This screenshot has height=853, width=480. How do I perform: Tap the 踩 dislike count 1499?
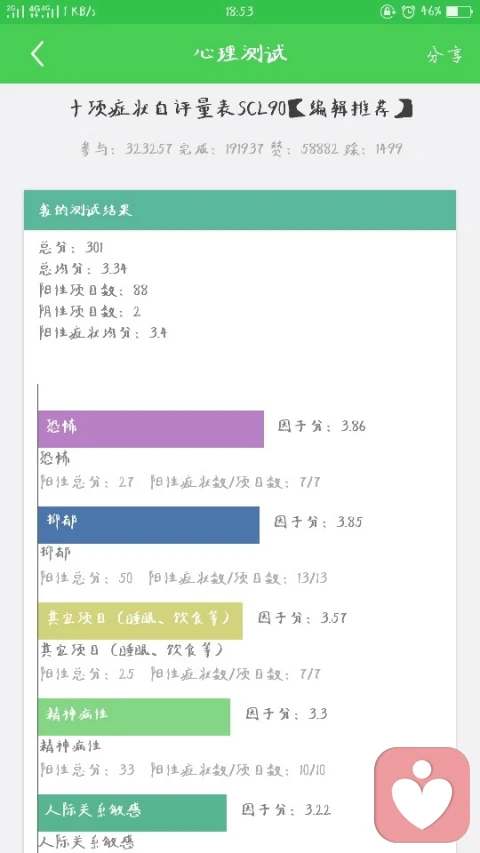tap(373, 149)
